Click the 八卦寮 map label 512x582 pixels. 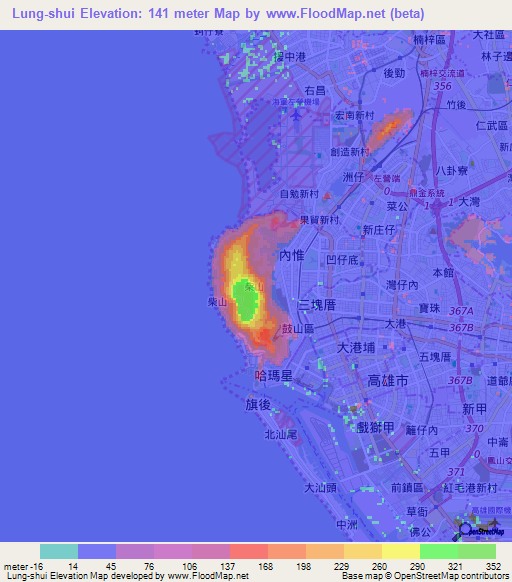tap(452, 171)
